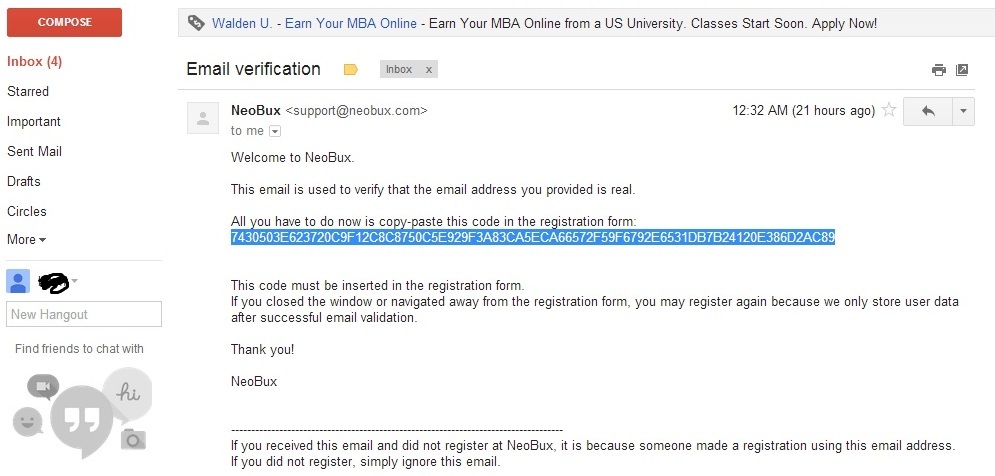The image size is (995, 476).
Task: Click the NeoBux sender avatar
Action: click(x=203, y=118)
